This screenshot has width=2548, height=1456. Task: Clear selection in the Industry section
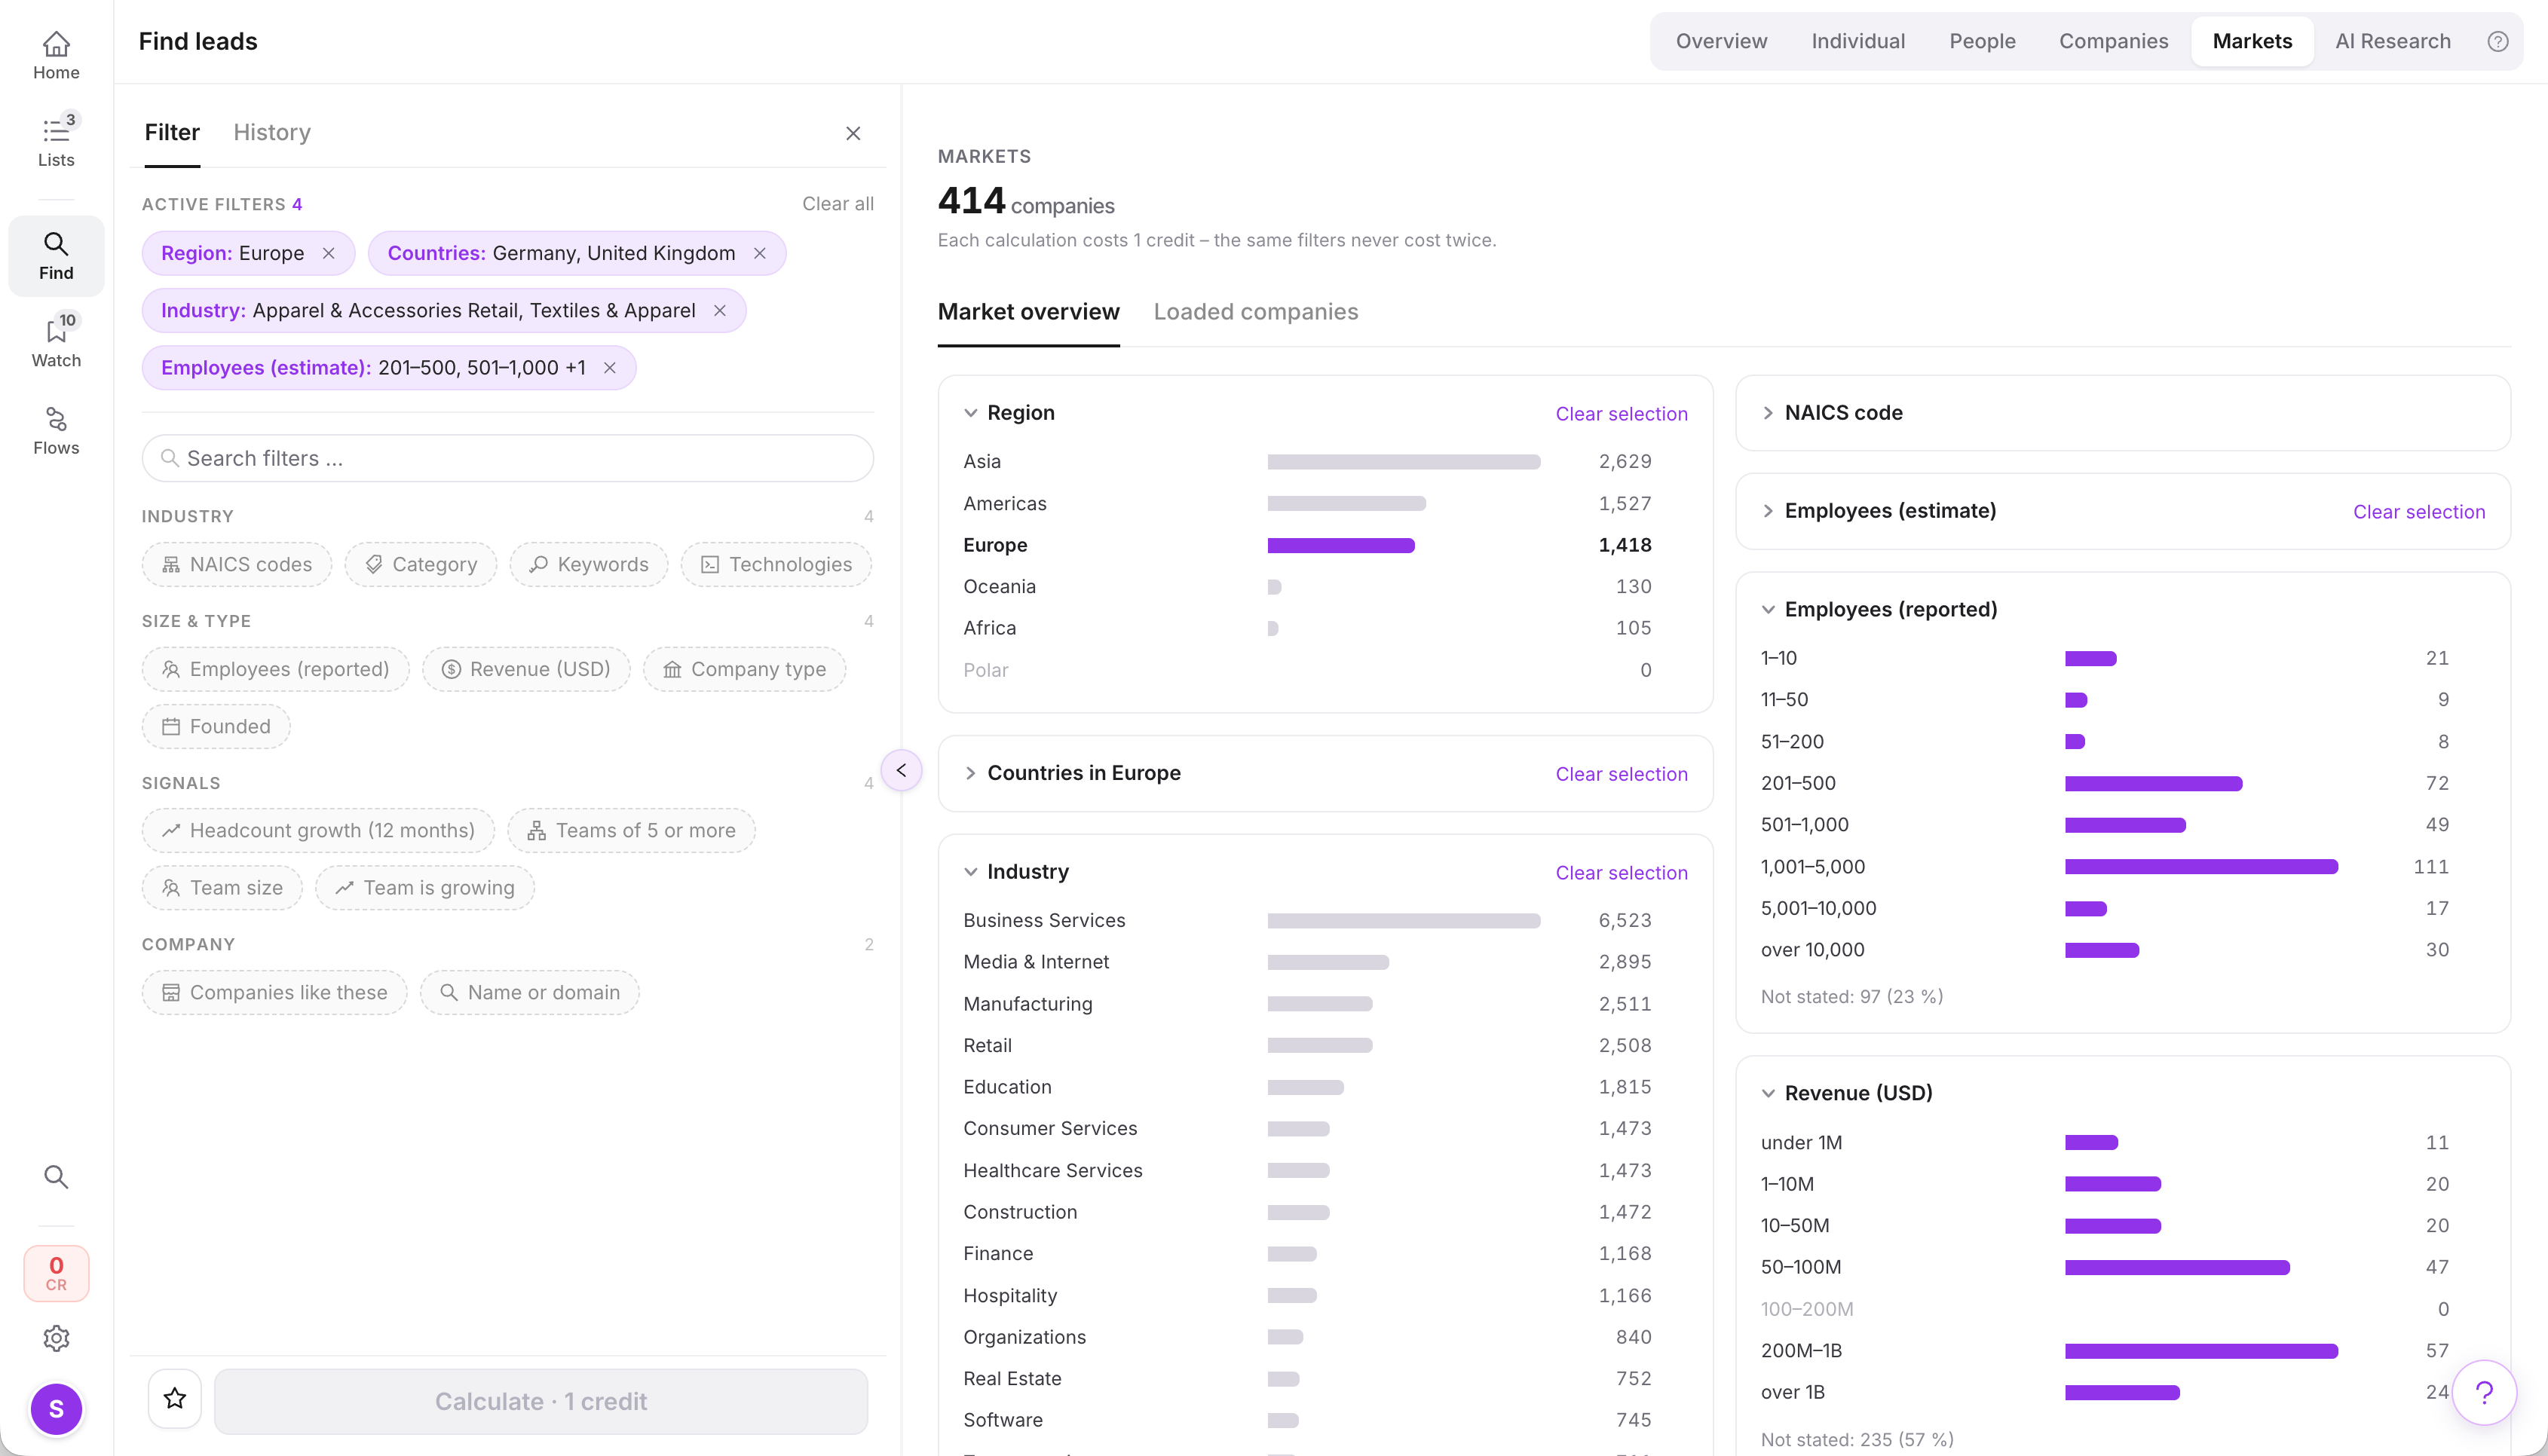tap(1621, 873)
